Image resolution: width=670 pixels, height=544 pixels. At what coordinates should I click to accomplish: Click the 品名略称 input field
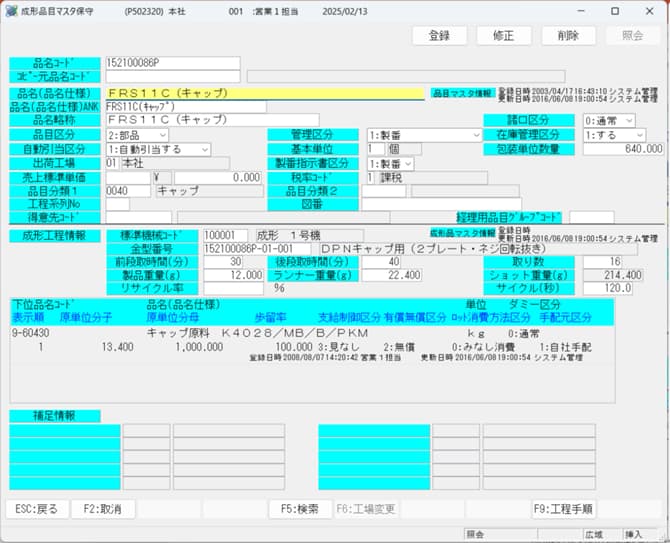click(x=212, y=120)
